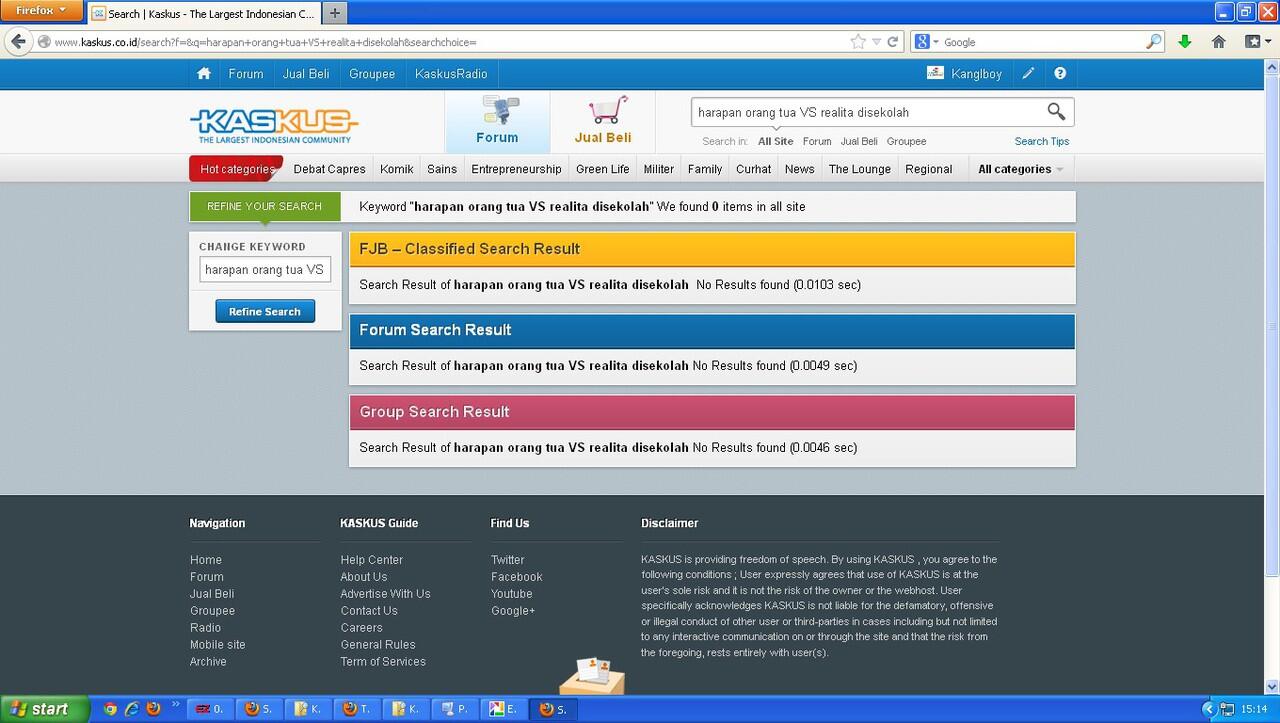This screenshot has width=1280, height=723.
Task: Open the Entrepreneurship category
Action: 516,169
